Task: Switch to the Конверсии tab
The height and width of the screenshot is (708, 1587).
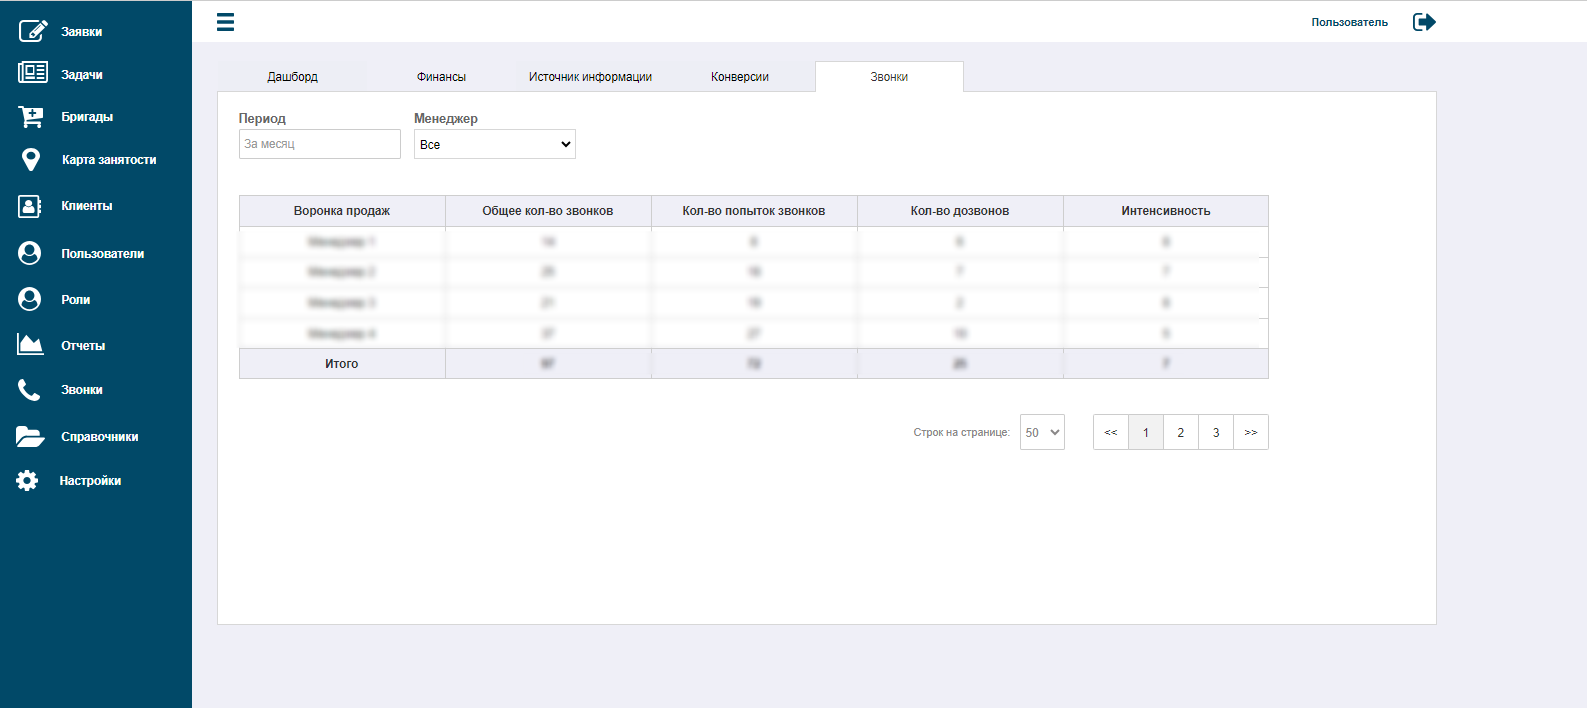Action: (740, 77)
